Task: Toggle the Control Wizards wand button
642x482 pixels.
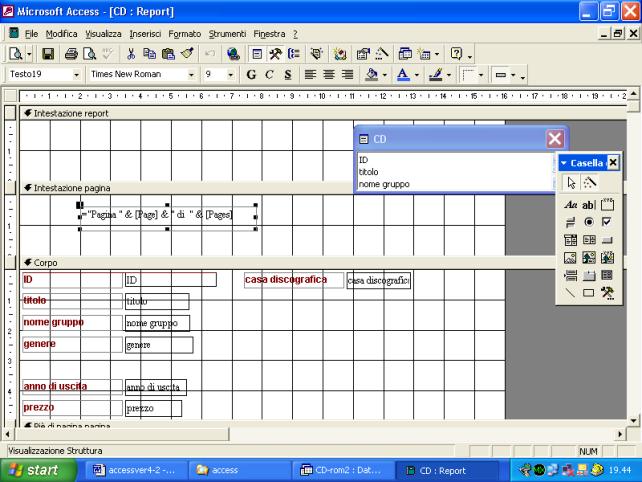Action: click(x=590, y=183)
